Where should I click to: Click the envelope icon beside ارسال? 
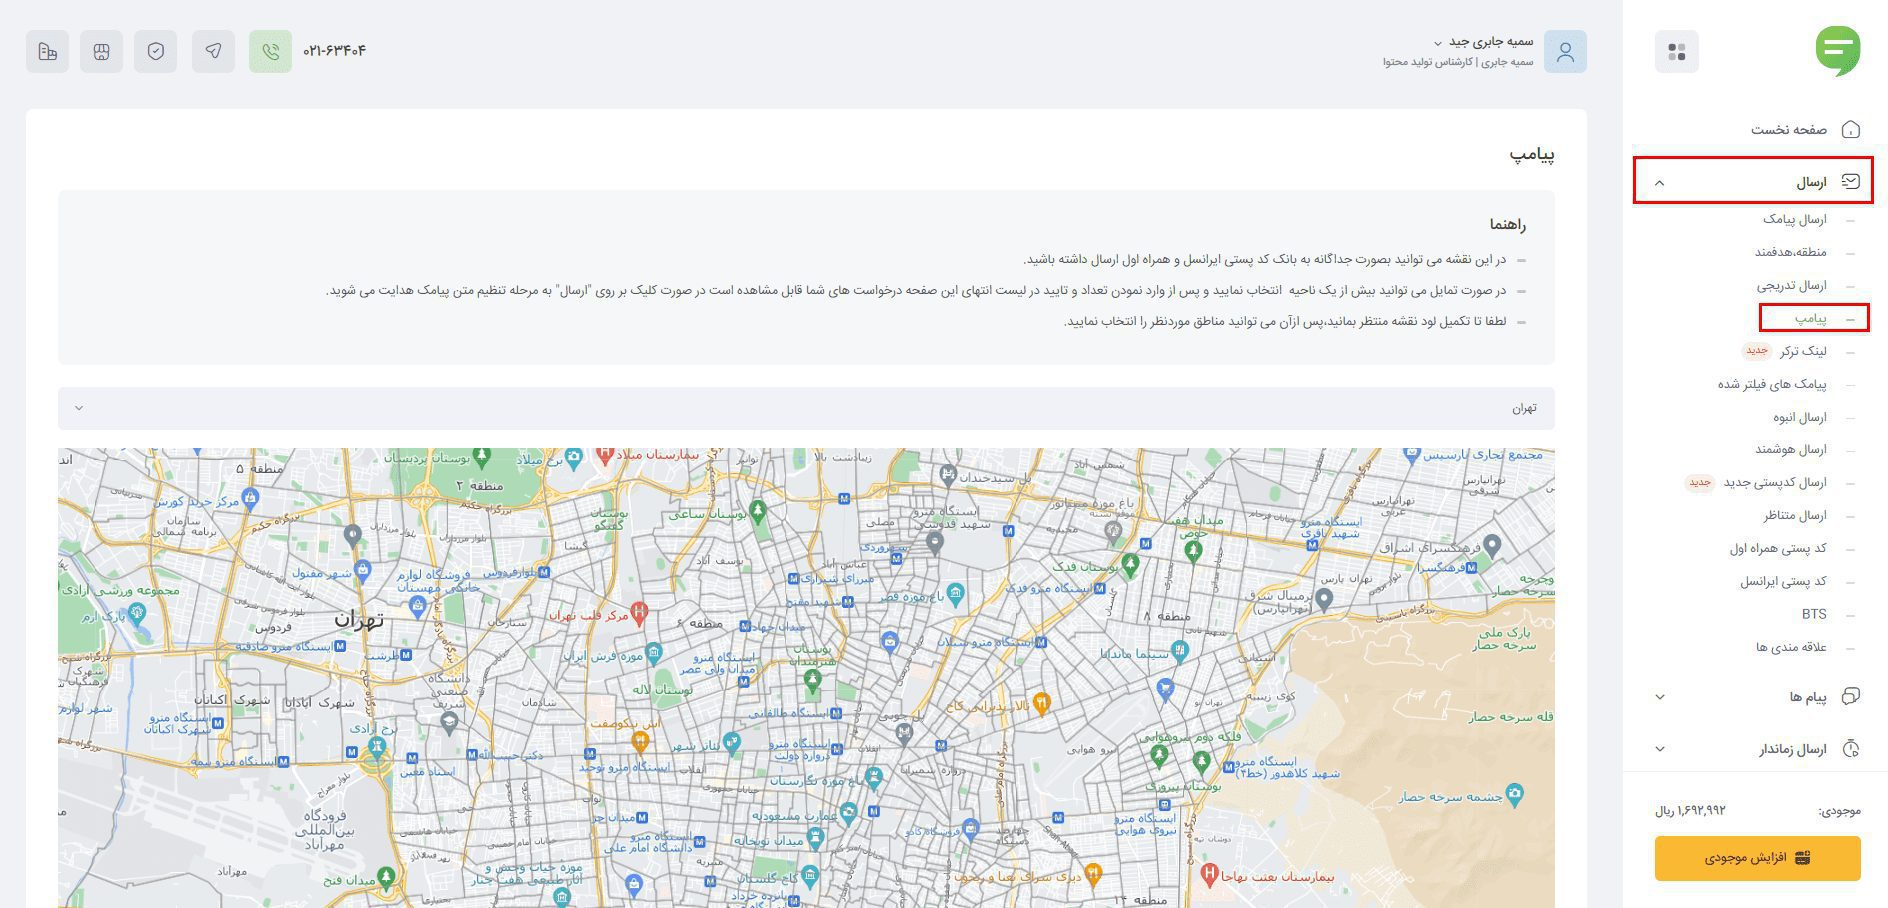1850,182
